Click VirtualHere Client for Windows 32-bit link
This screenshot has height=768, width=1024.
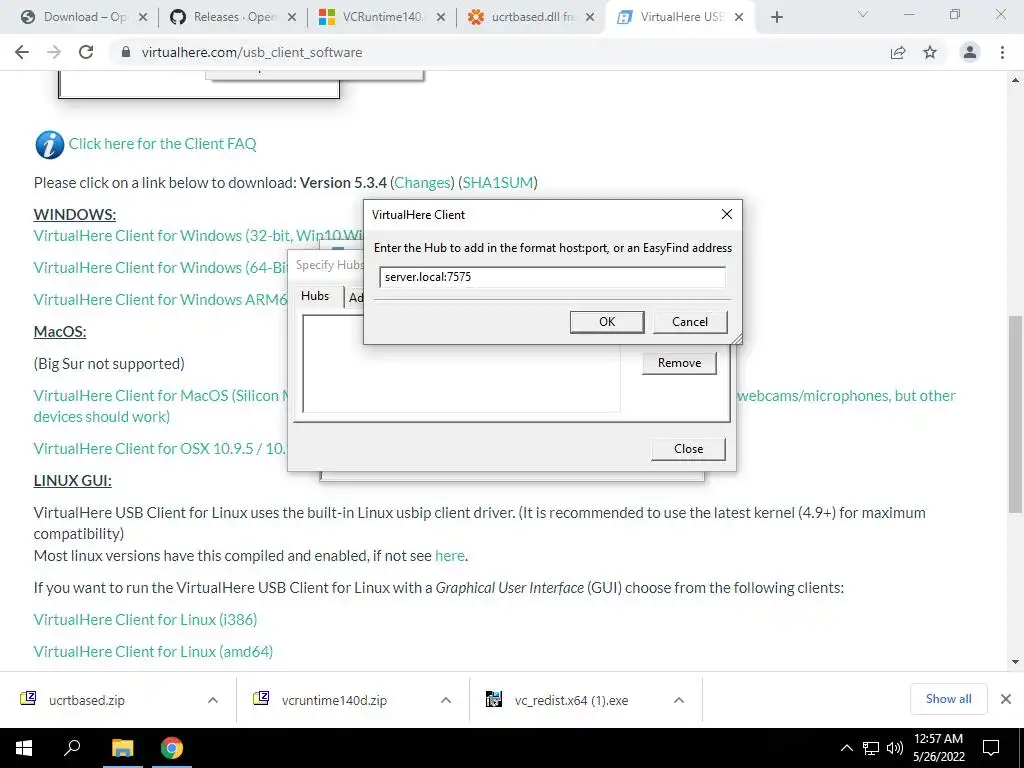(198, 236)
